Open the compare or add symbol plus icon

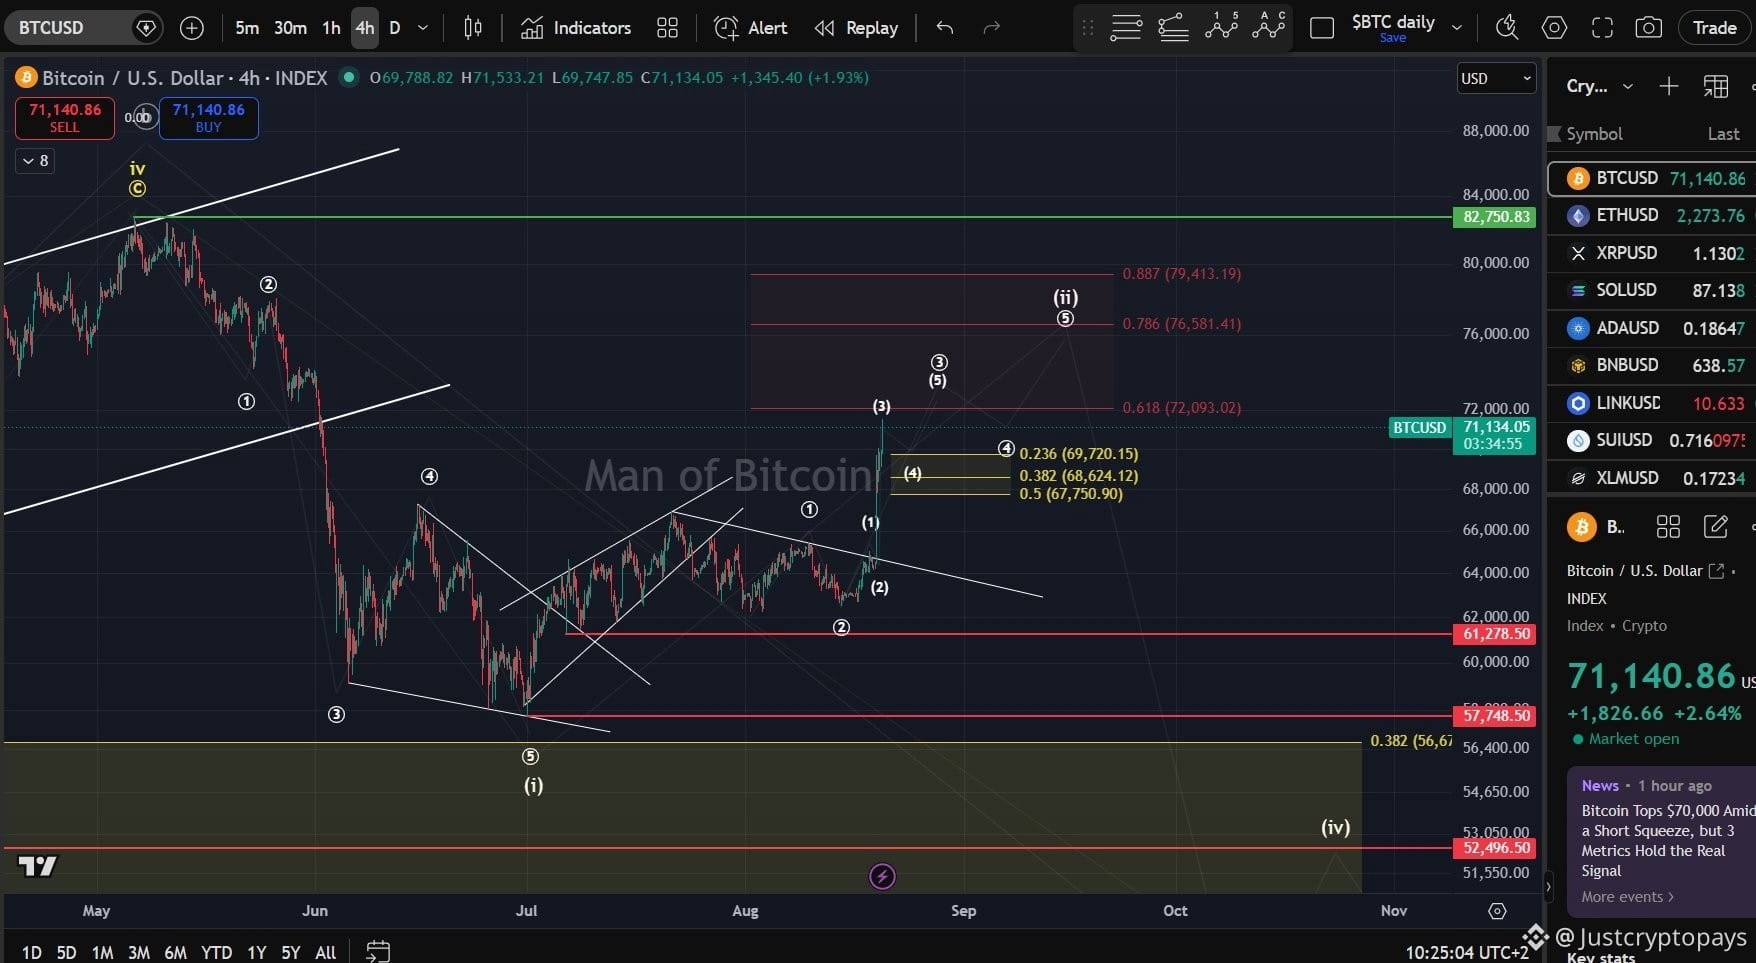191,28
